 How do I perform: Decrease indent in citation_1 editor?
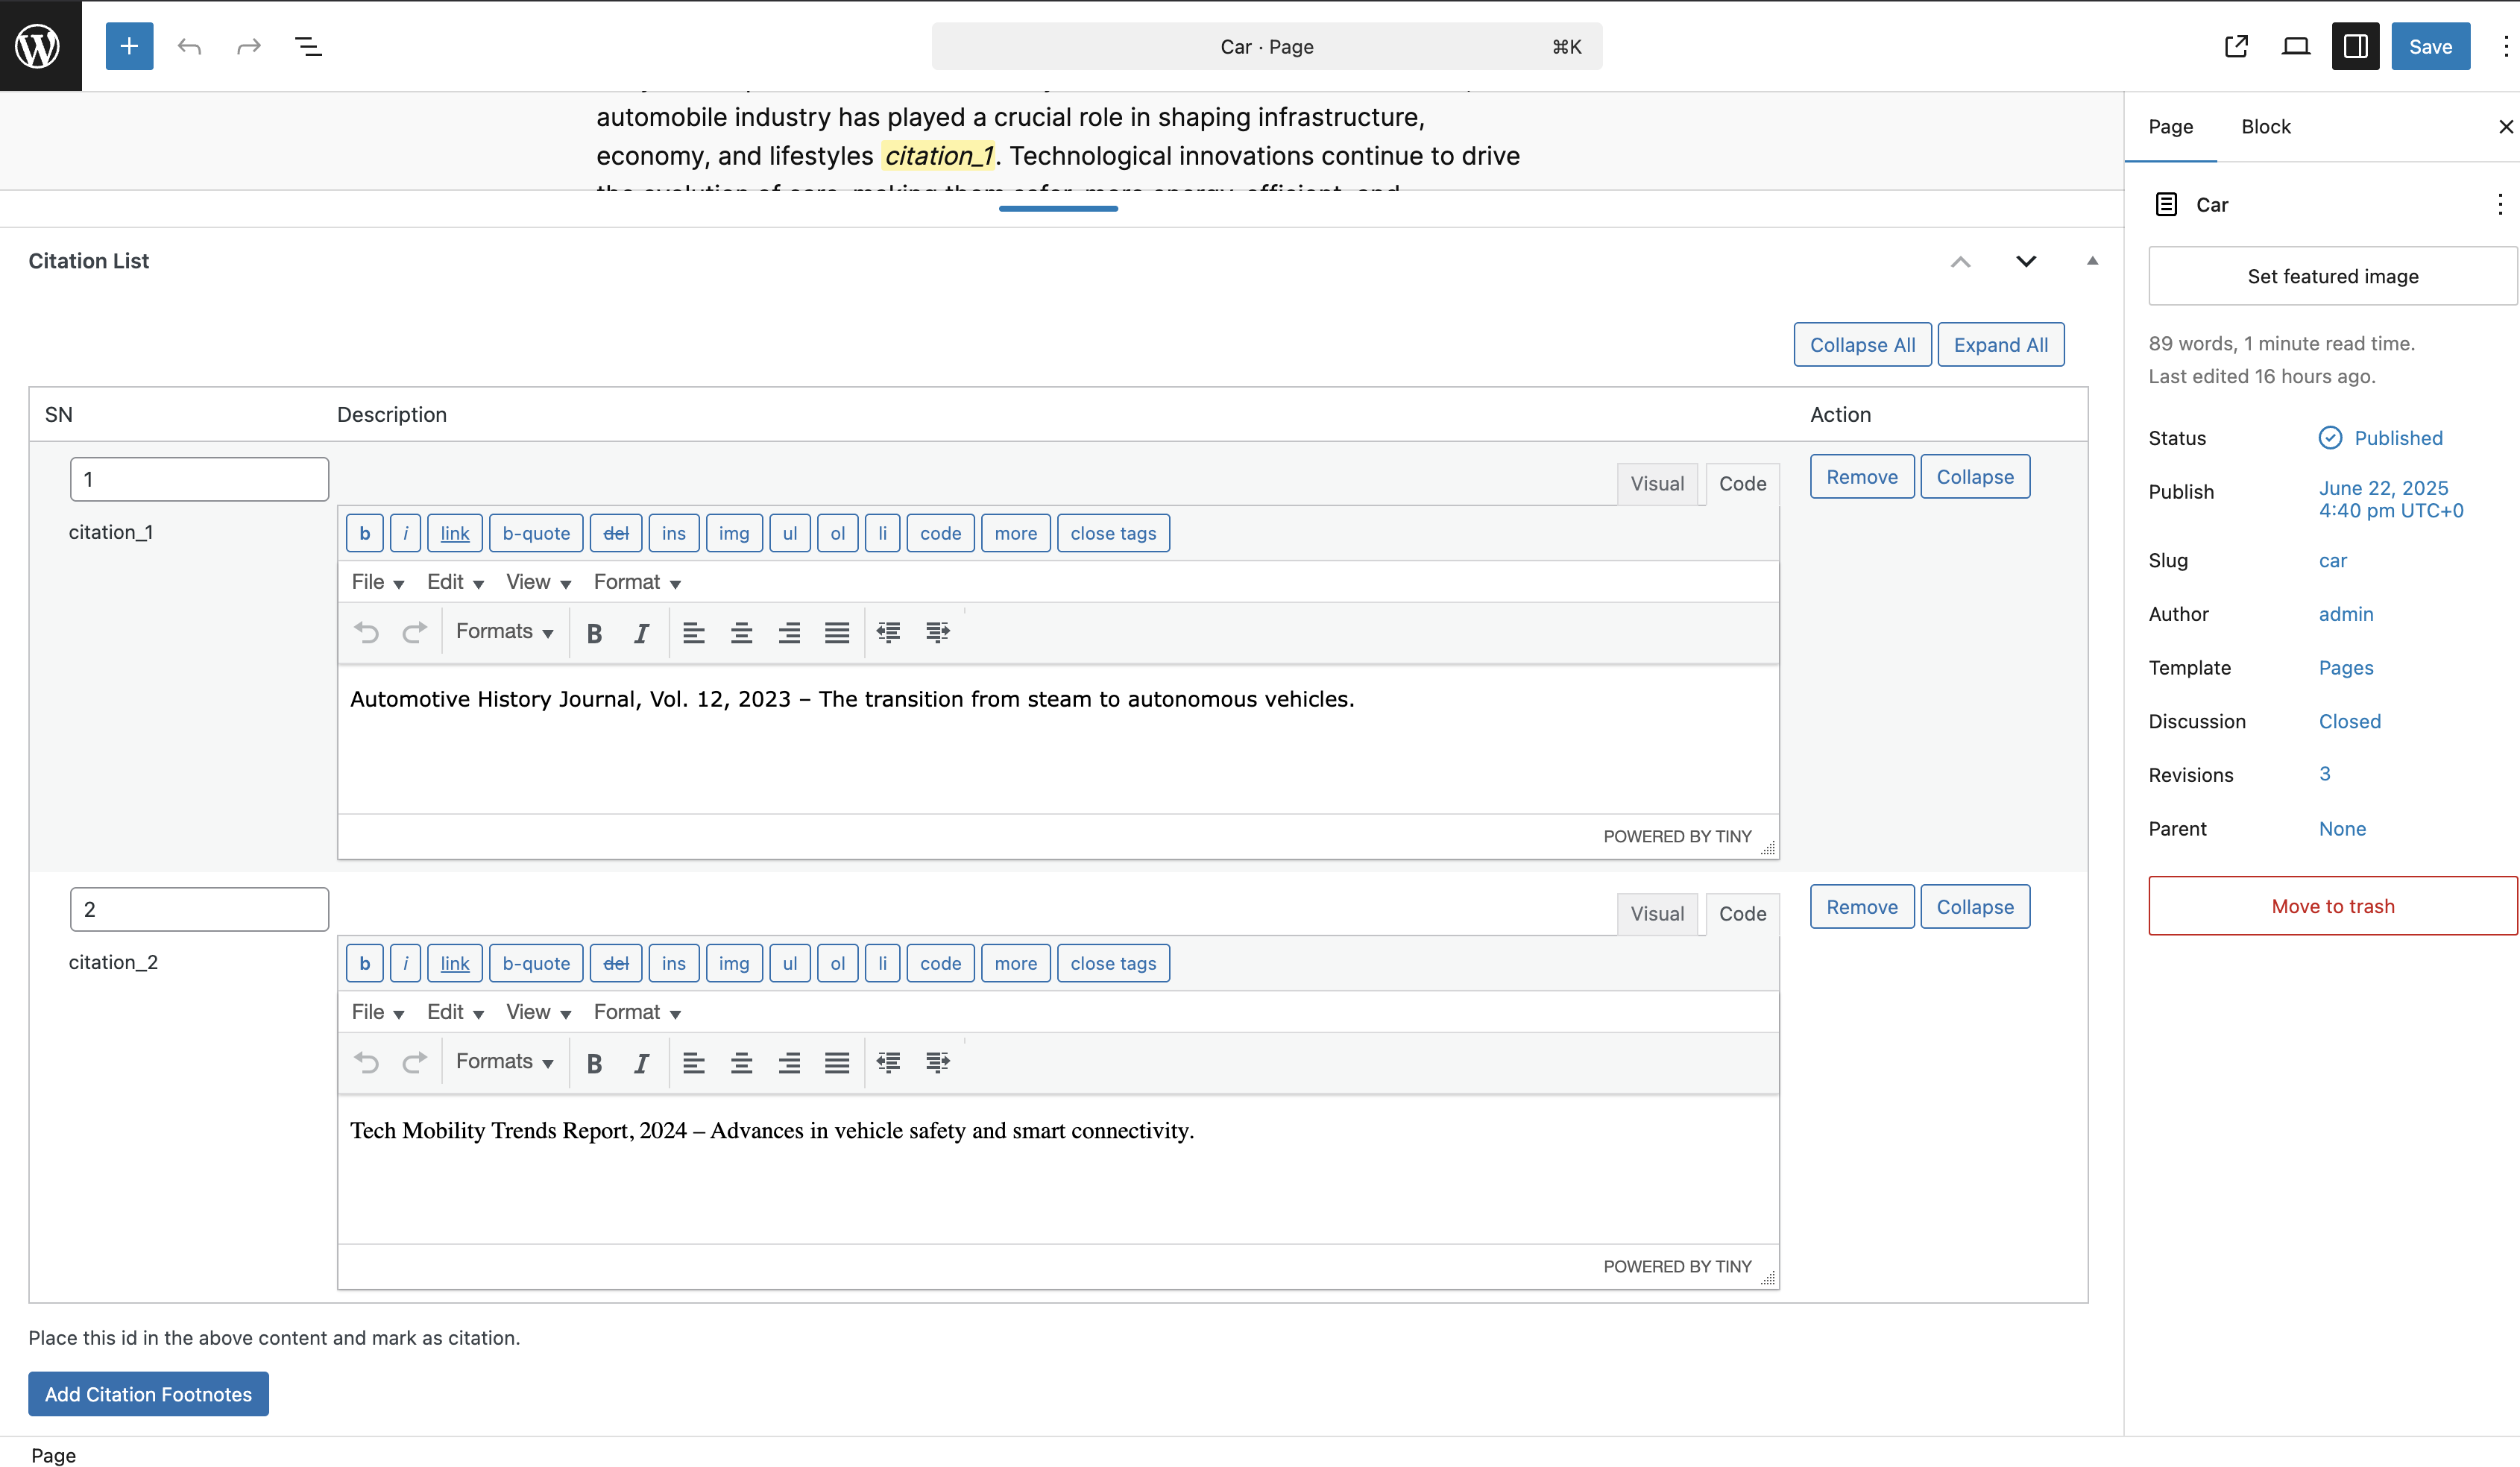tap(888, 633)
